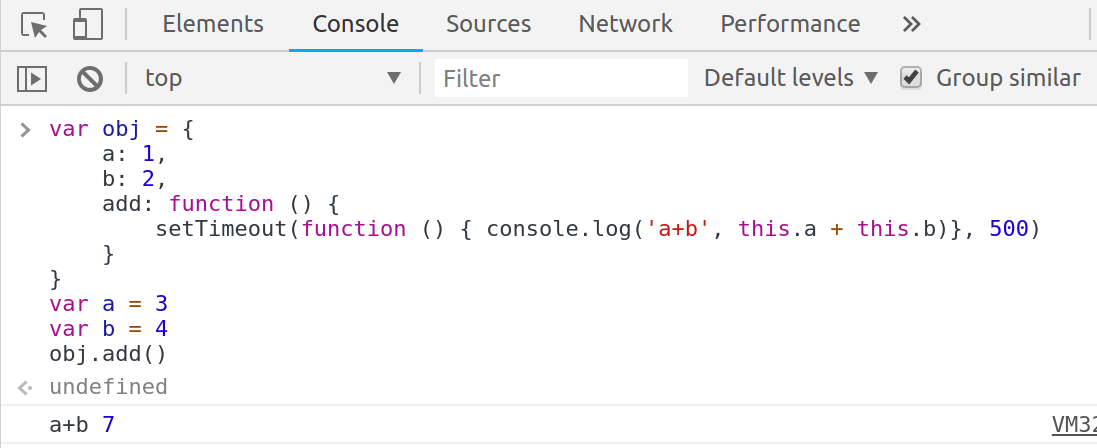Switch to the Sources tab
The image size is (1097, 448).
click(488, 25)
